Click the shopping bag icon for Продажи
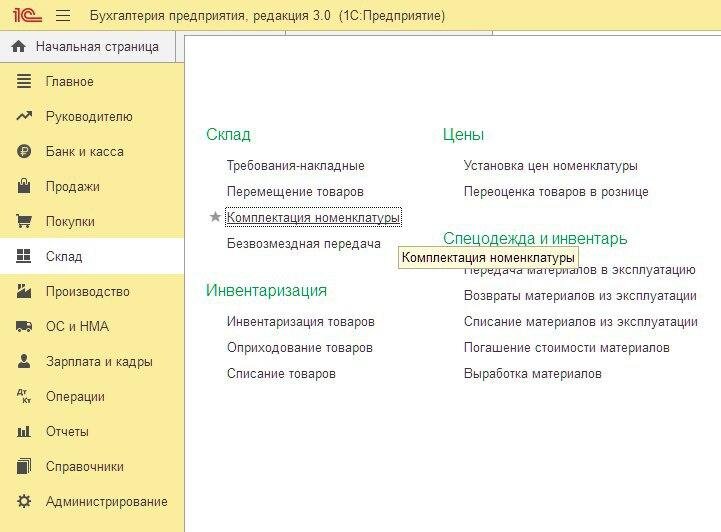This screenshot has height=532, width=721. [24, 186]
